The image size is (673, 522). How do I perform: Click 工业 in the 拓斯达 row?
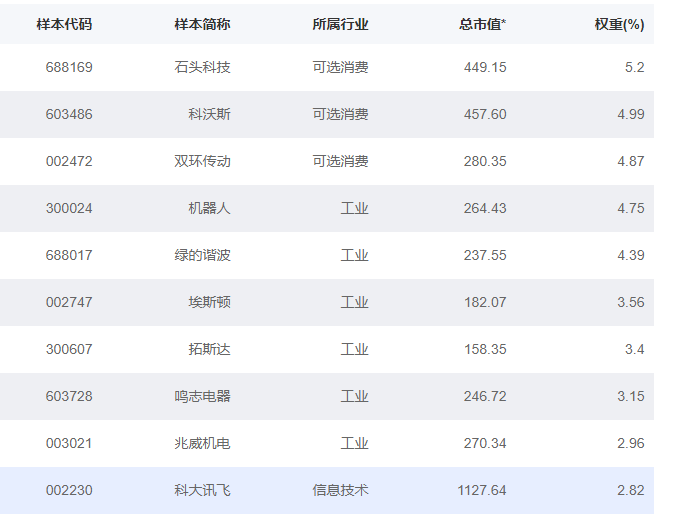[x=355, y=349]
